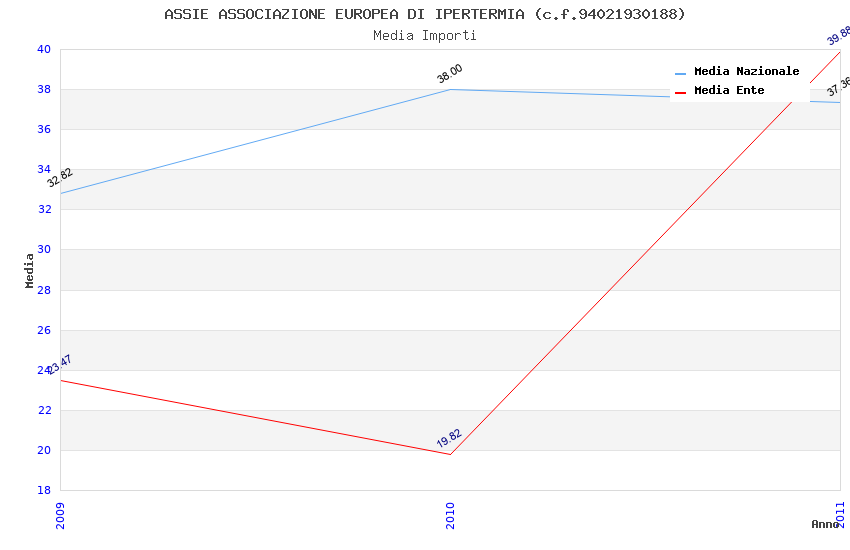Click the Anno x-axis title
The height and width of the screenshot is (550, 850).
point(825,524)
